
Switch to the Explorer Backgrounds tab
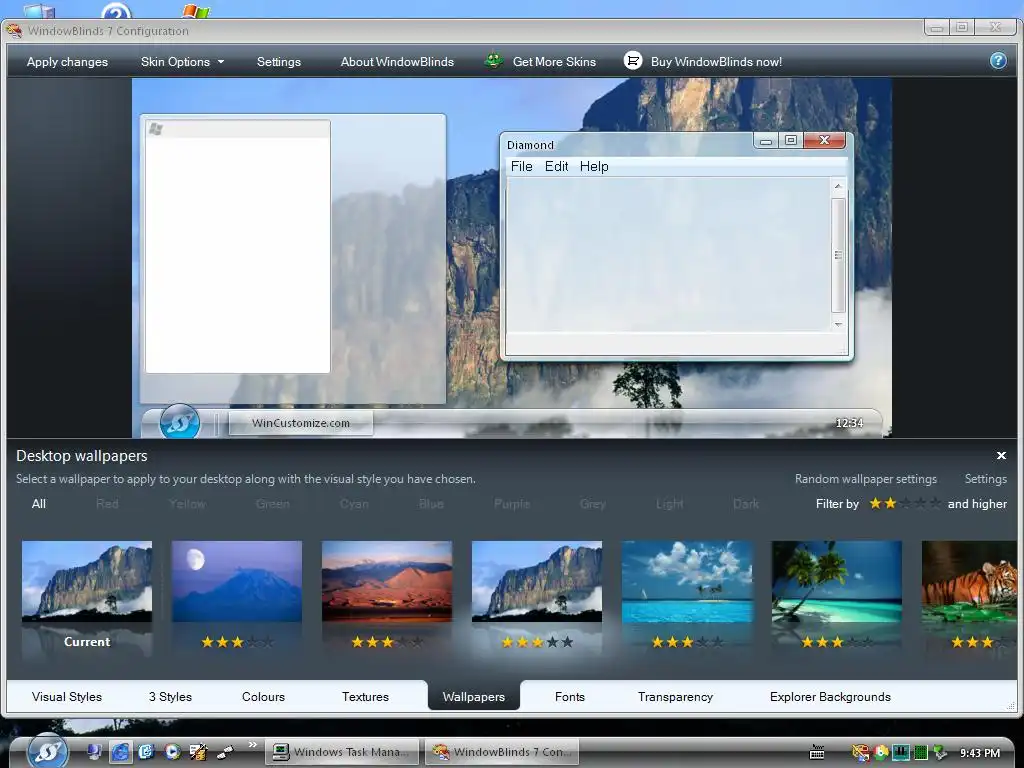pos(830,697)
